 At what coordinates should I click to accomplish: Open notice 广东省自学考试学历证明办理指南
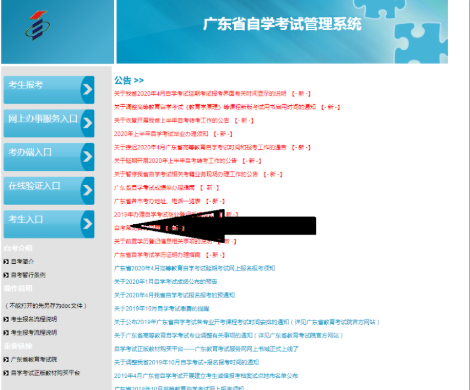[x=157, y=255]
